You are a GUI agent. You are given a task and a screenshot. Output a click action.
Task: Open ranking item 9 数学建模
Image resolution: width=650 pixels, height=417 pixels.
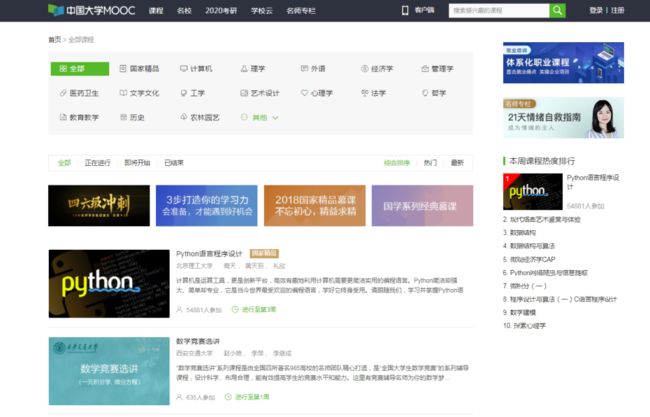519,312
